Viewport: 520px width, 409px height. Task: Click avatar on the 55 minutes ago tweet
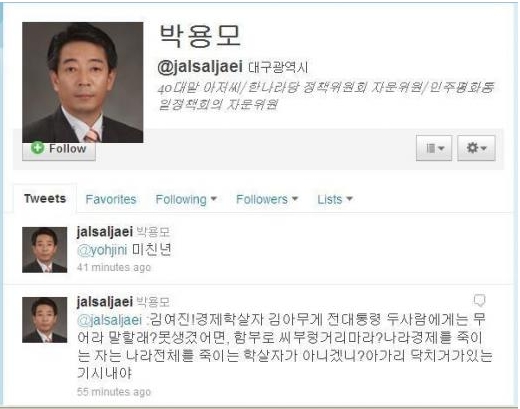(44, 320)
